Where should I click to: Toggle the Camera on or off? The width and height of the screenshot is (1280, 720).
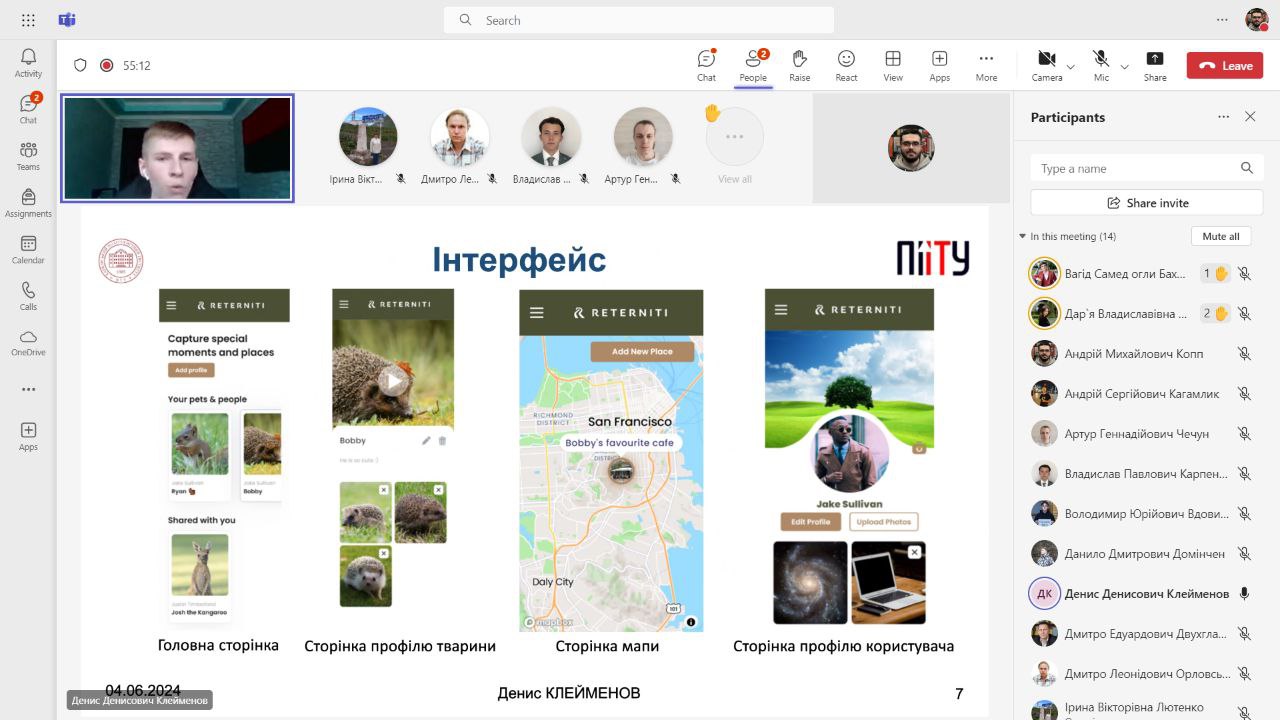(1046, 65)
